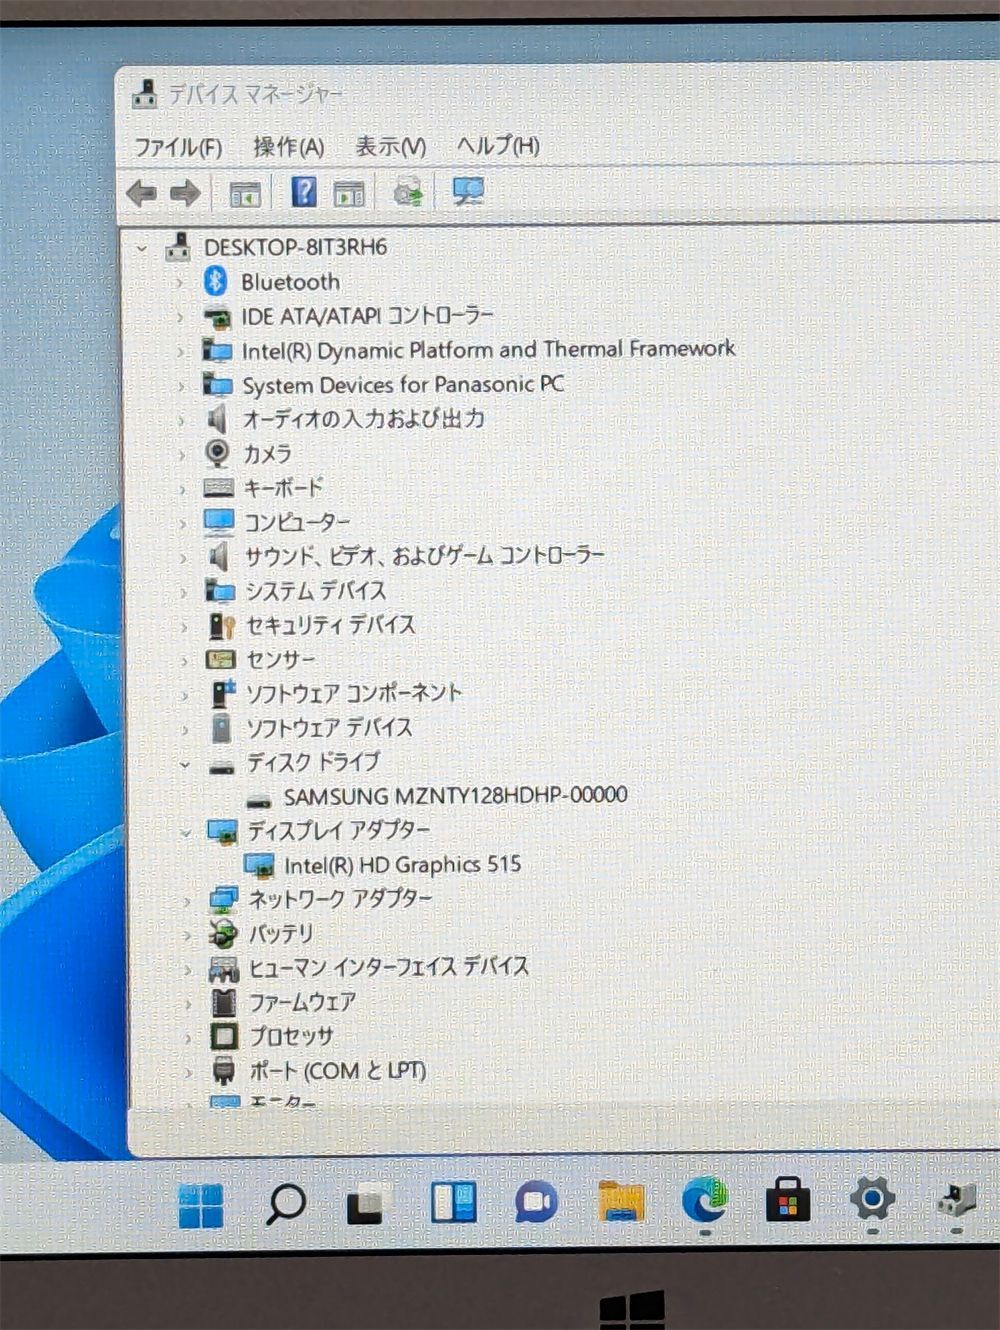Click the センサー icon
This screenshot has height=1330, width=1000.
point(220,659)
